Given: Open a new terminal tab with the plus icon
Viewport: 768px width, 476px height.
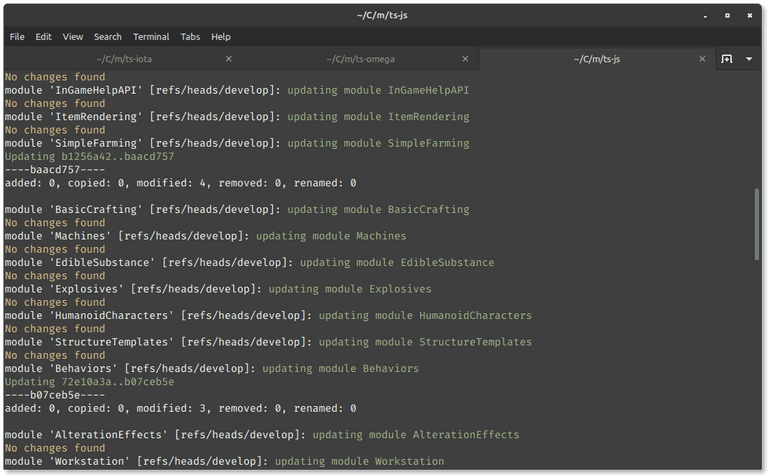Looking at the screenshot, I should (x=727, y=59).
